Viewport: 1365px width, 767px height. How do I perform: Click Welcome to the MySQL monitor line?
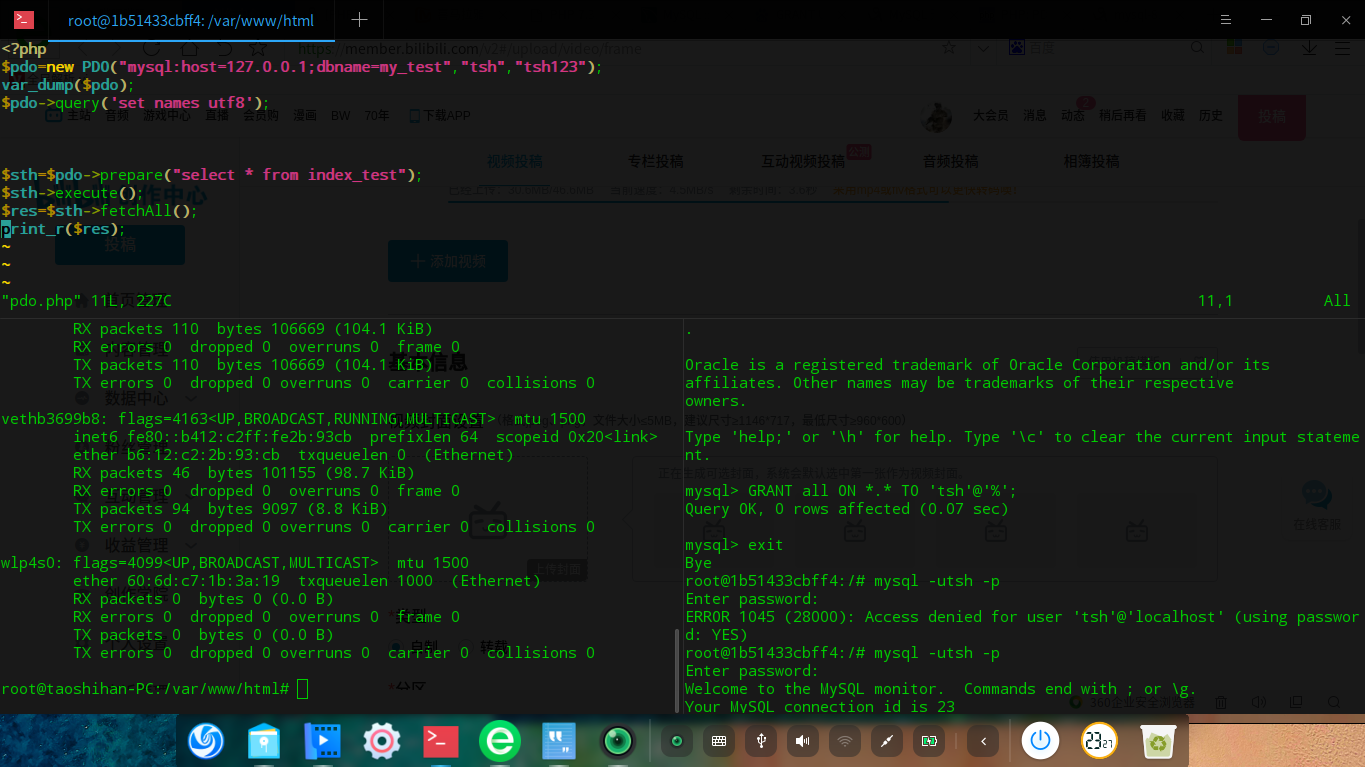click(941, 689)
